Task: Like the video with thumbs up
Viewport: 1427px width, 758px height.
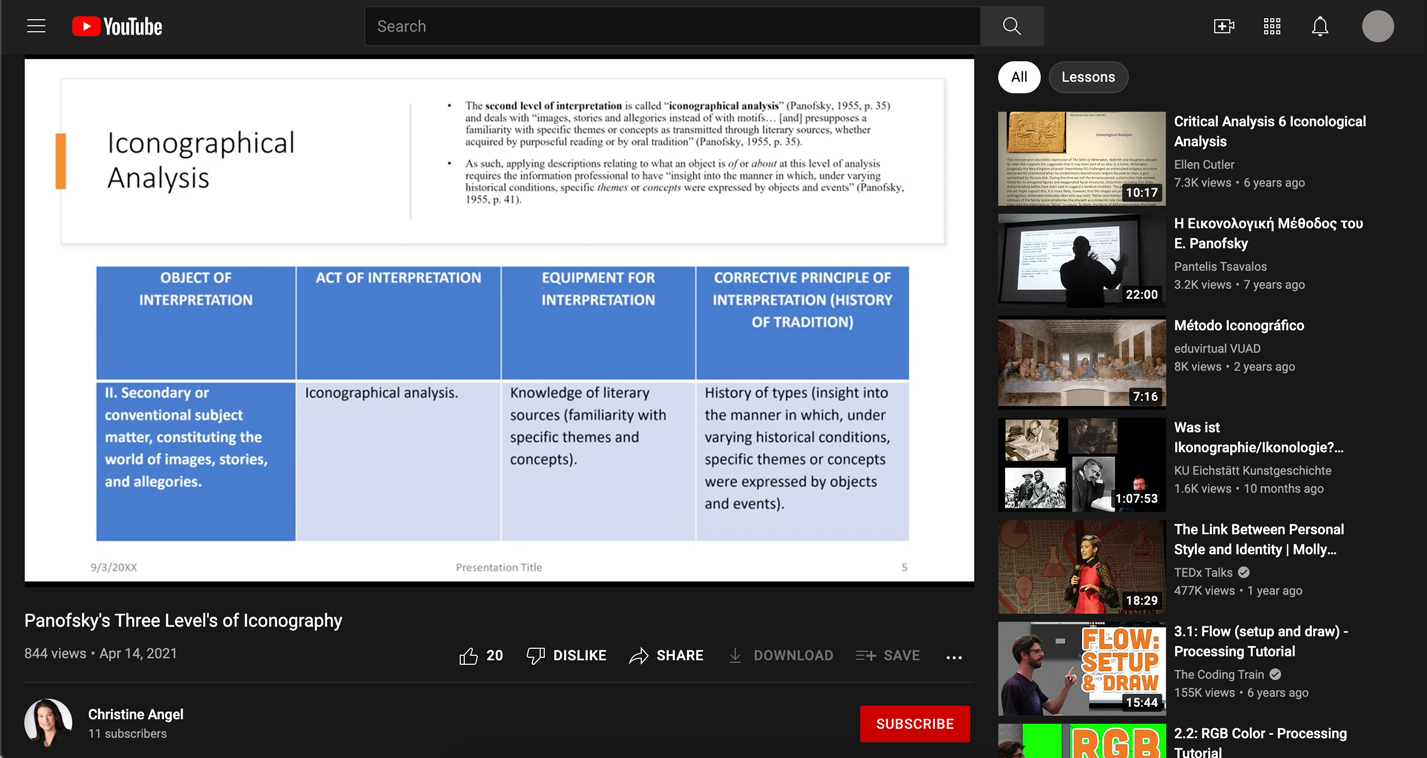Action: pyautogui.click(x=481, y=656)
